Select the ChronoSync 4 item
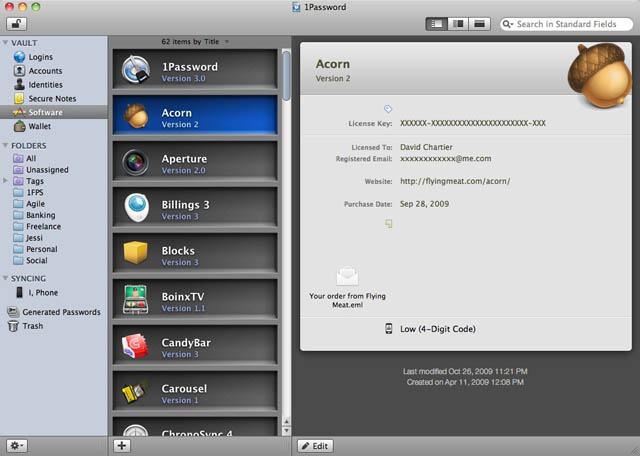Image resolution: width=640 pixels, height=456 pixels. coord(195,427)
